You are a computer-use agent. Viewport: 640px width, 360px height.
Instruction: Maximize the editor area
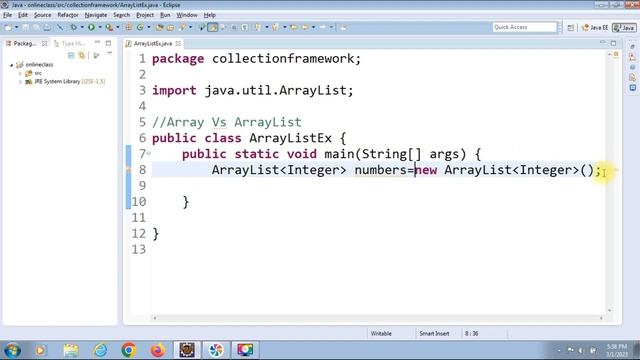pos(613,43)
